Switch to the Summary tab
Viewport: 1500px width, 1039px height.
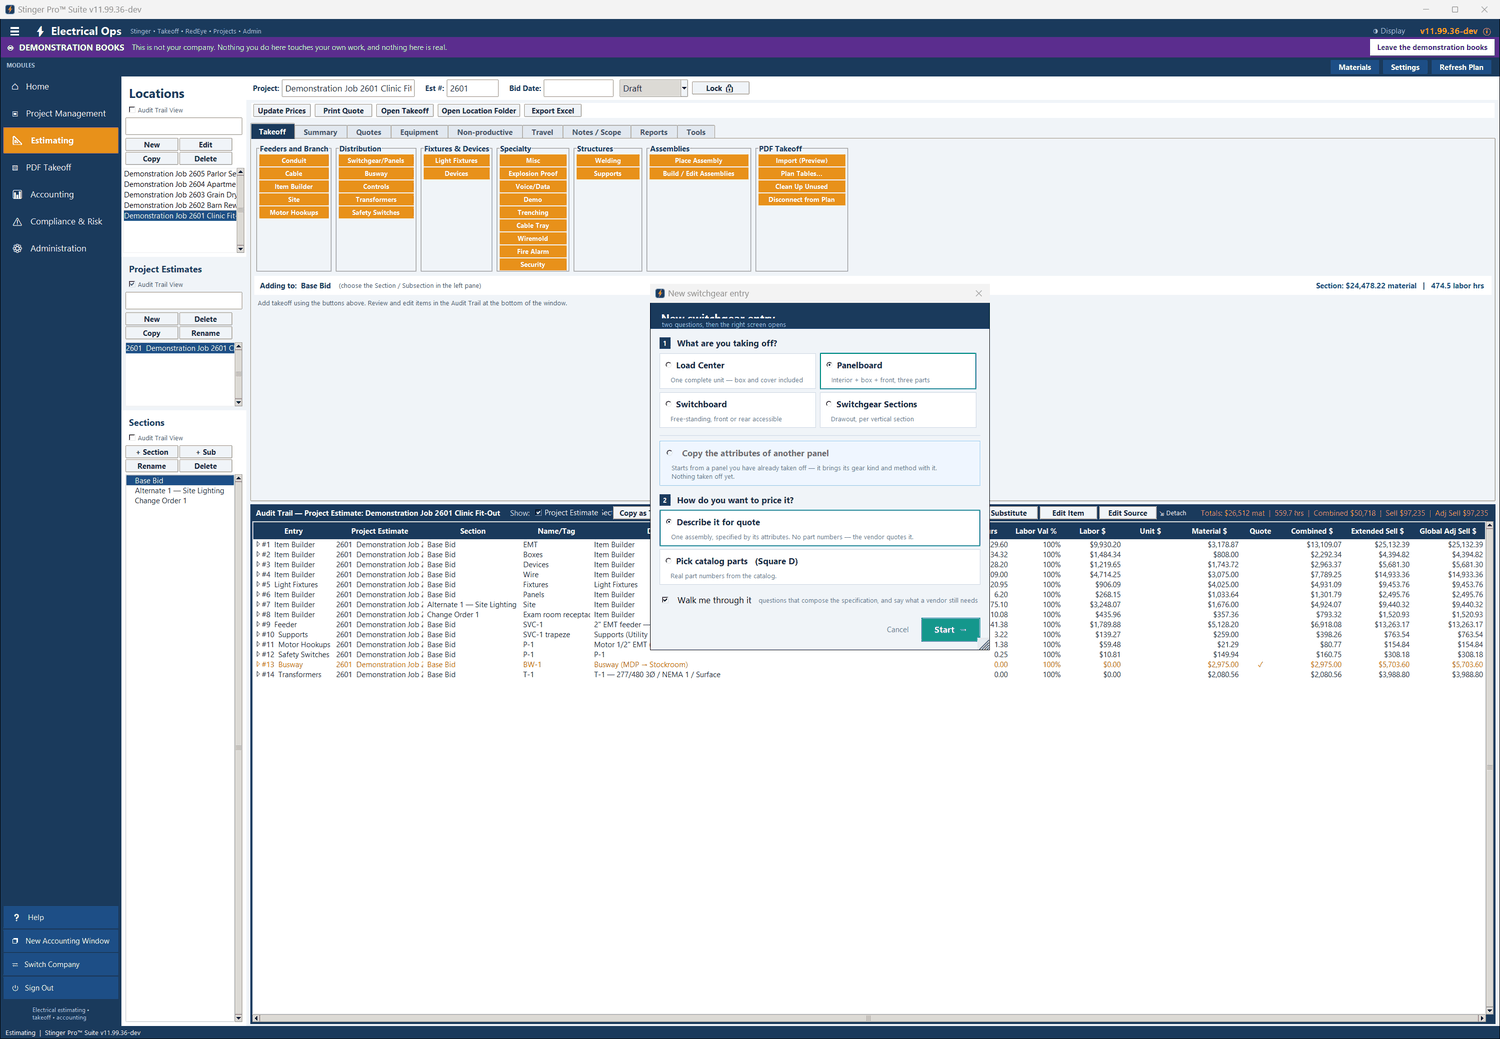[x=320, y=132]
